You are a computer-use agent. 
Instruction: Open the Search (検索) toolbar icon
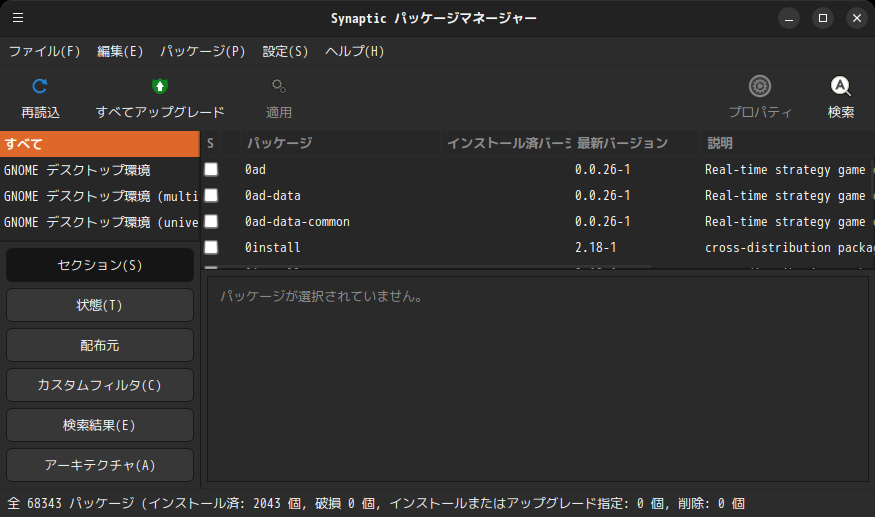coord(840,86)
